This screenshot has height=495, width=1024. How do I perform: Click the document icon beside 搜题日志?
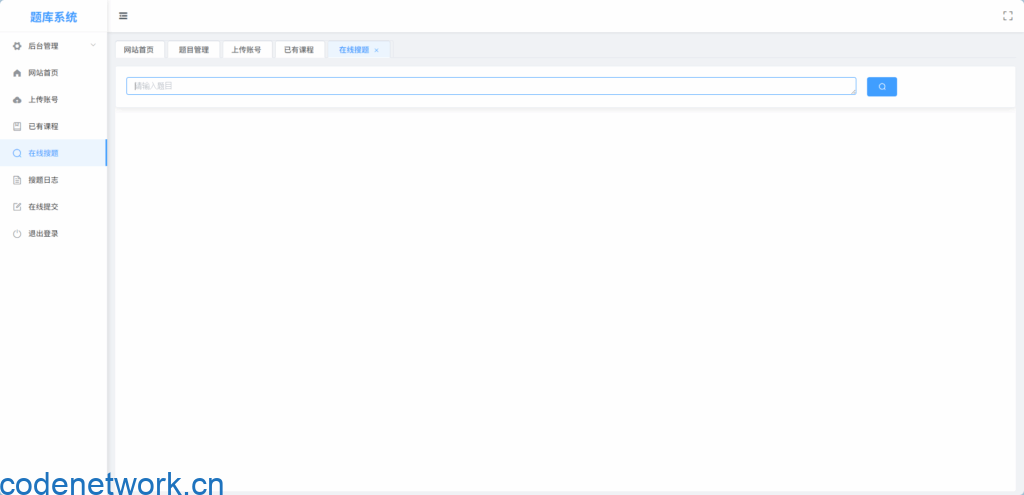[17, 180]
